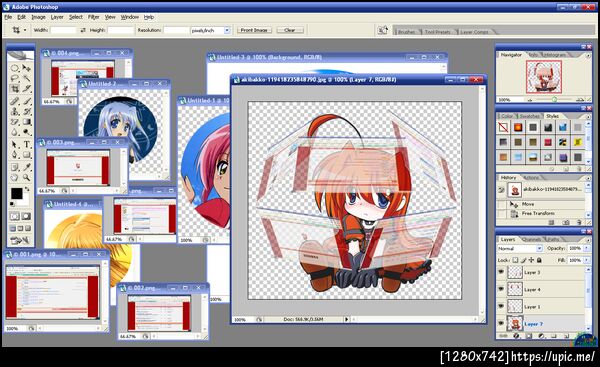The height and width of the screenshot is (367, 600).
Task: Toggle lock transparent pixels in Layers panel
Action: [515, 260]
